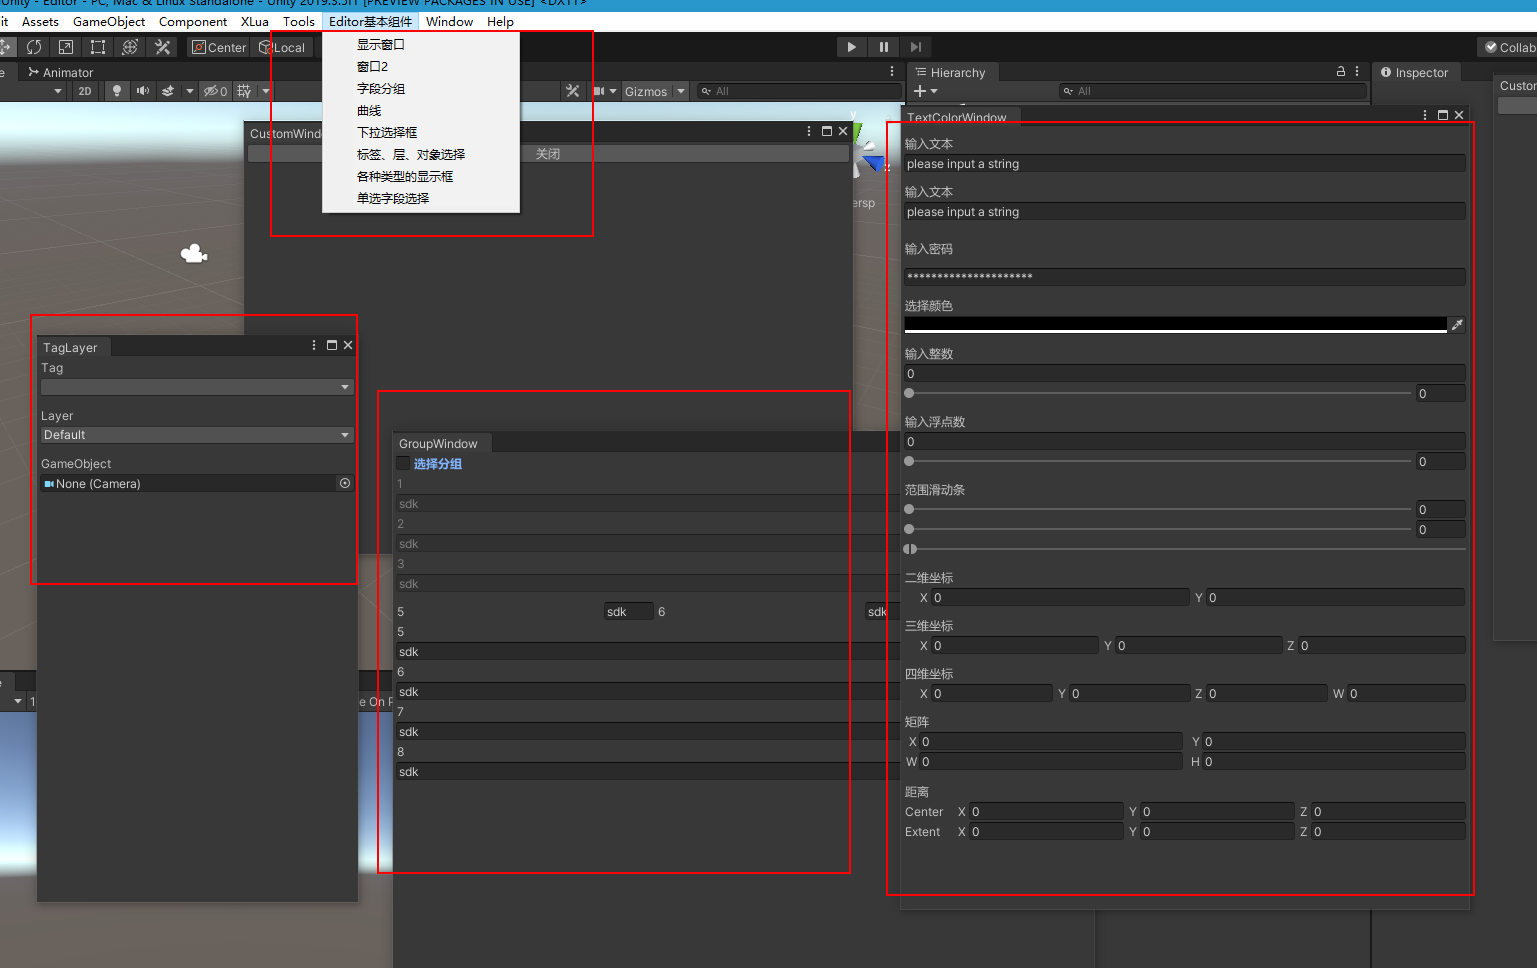Image resolution: width=1537 pixels, height=968 pixels.
Task: Click the scene view search field
Action: [x=800, y=91]
